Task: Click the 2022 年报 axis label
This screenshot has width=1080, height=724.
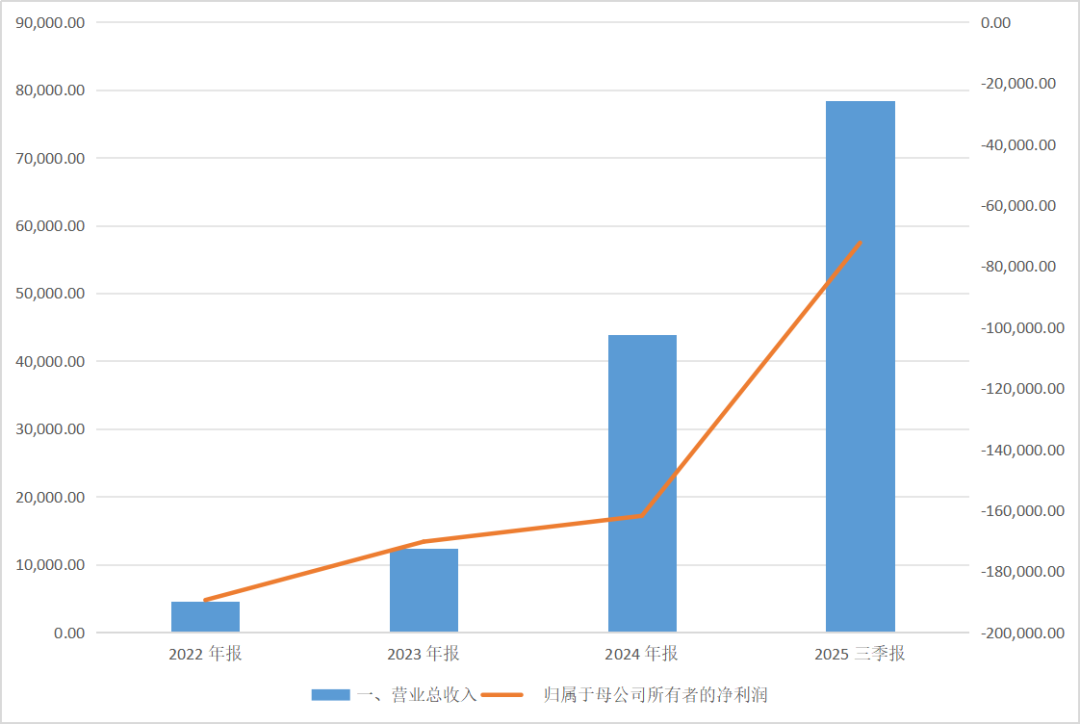Action: coord(205,654)
